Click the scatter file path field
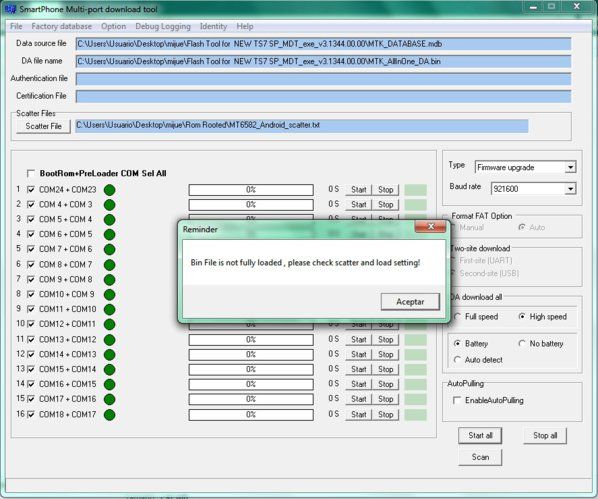Screen dimensions: 598x499 [x=301, y=126]
